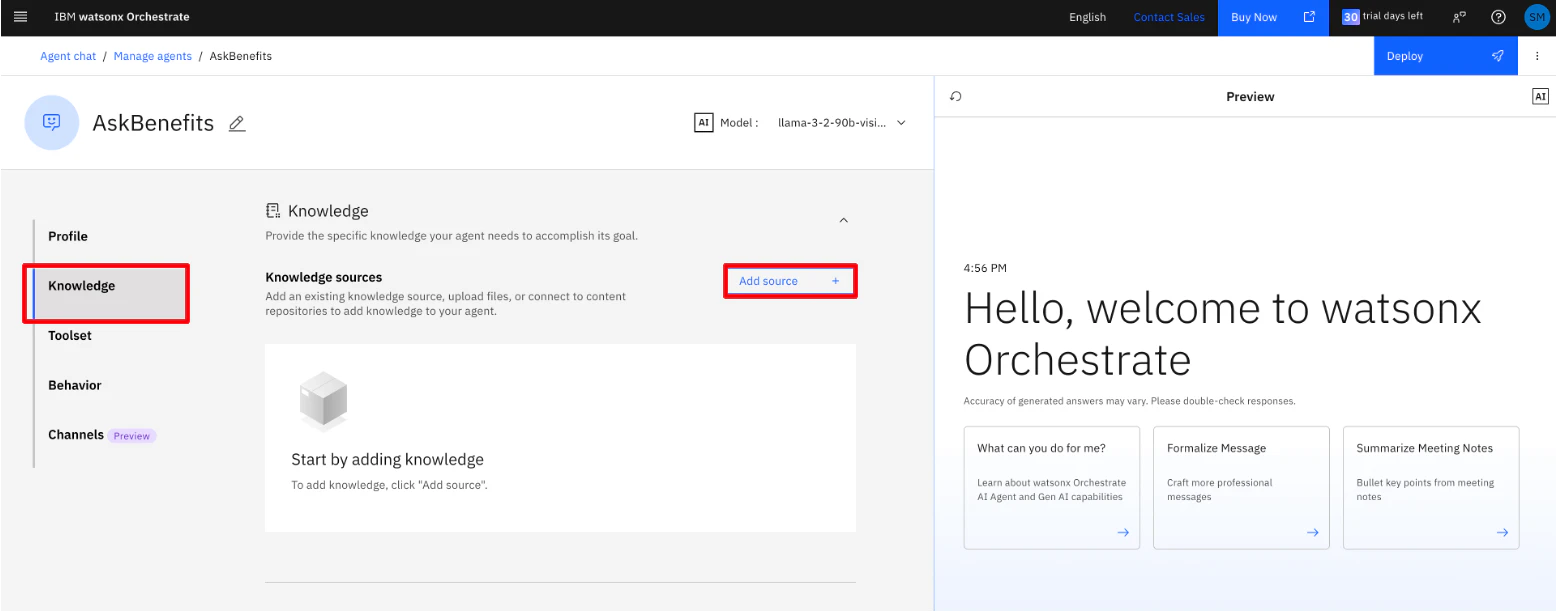Click the Start by adding knowledge text

pos(388,460)
